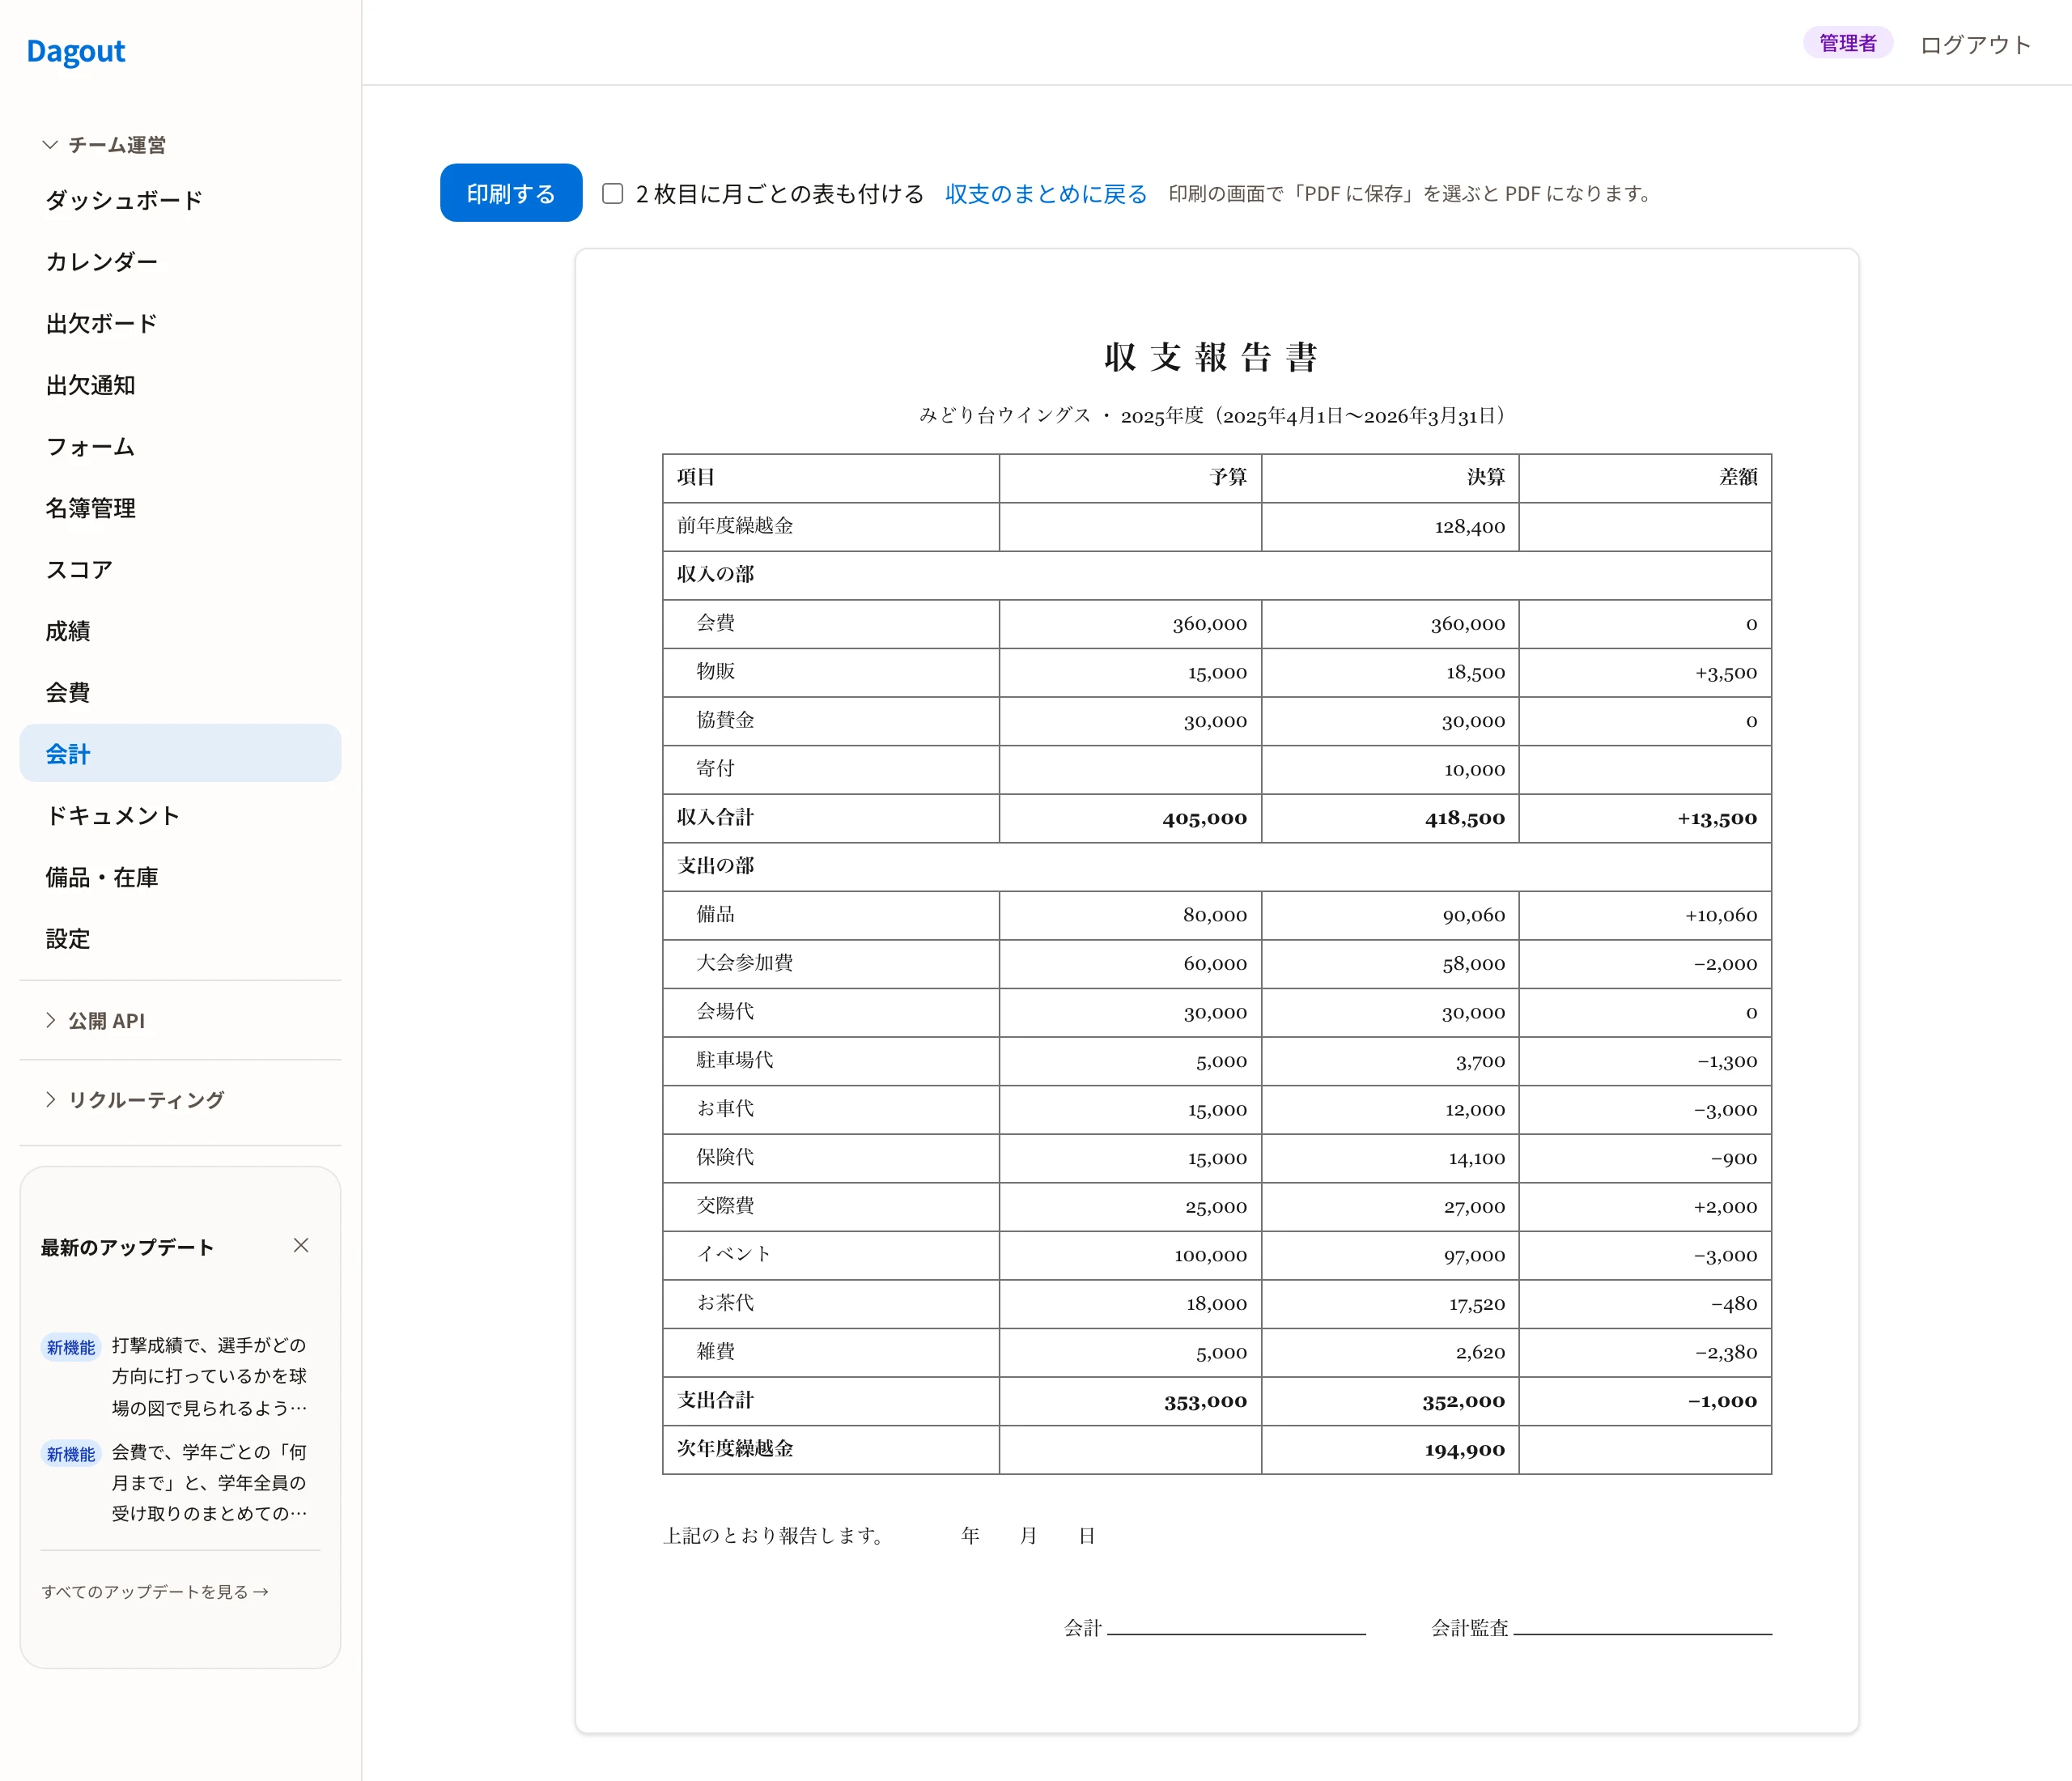Go to ドキュメント page
This screenshot has height=1781, width=2072.
[180, 815]
